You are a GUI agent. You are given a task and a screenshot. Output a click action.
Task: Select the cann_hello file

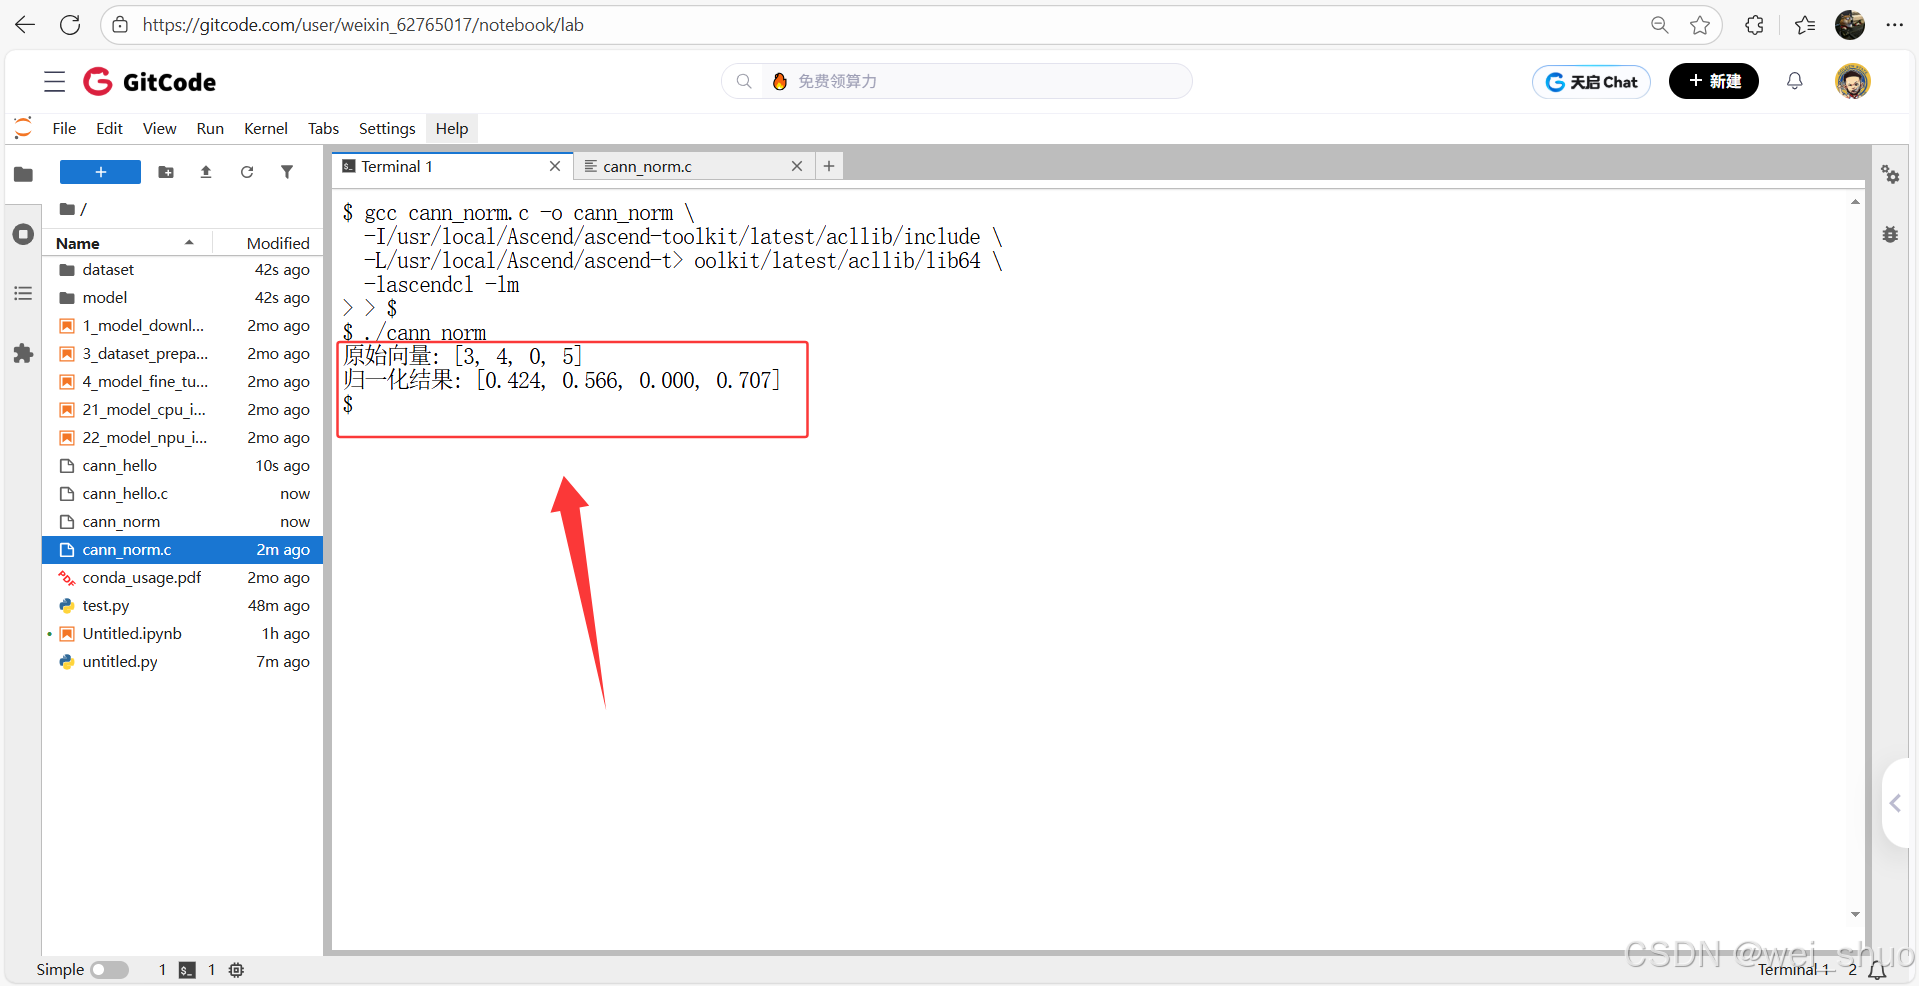point(183,466)
